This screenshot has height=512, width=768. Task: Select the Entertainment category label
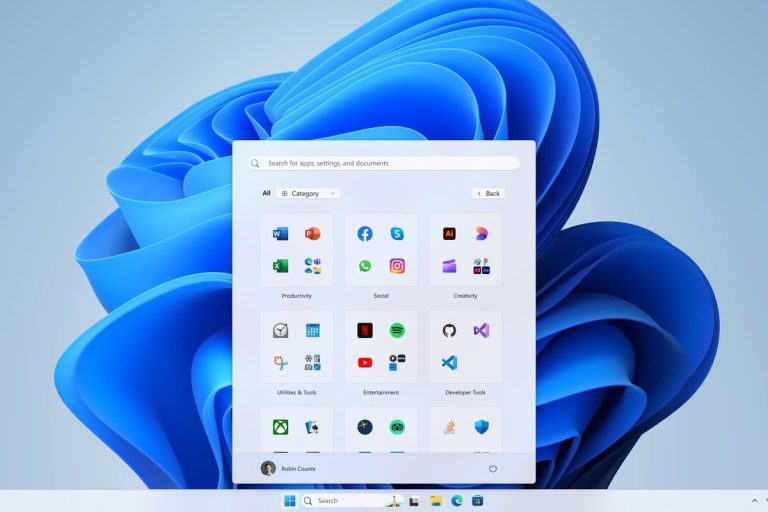[381, 392]
